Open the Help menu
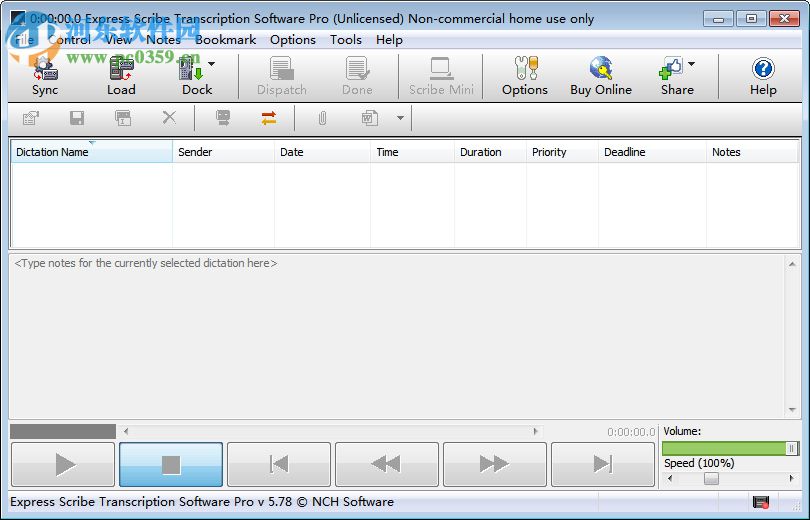This screenshot has height=520, width=810. tap(390, 40)
